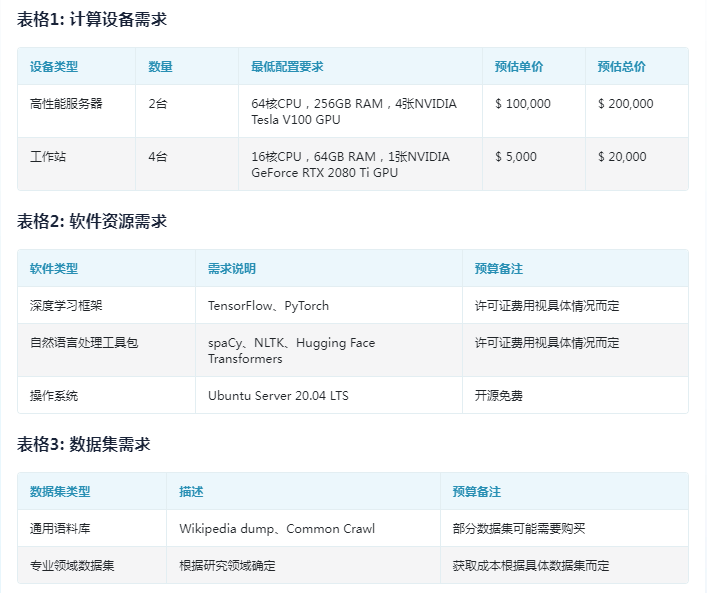The image size is (707, 593).
Task: Select the 专业领域数据集 cell
Action: pyautogui.click(x=92, y=565)
